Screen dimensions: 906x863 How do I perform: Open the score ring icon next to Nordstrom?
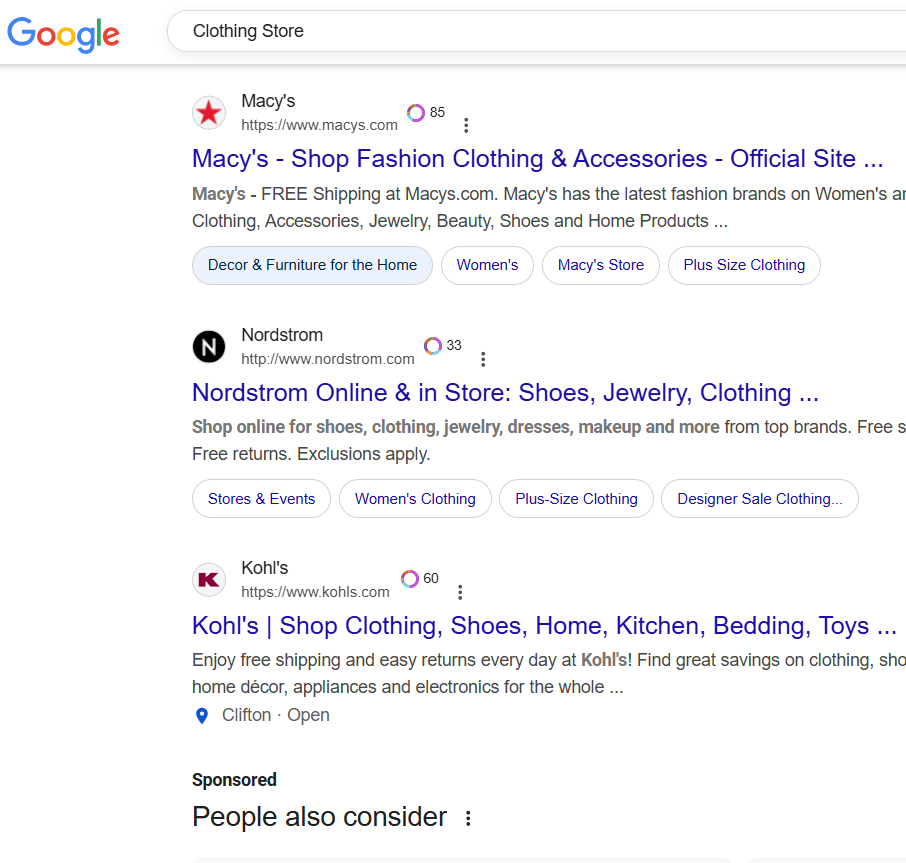coord(433,346)
